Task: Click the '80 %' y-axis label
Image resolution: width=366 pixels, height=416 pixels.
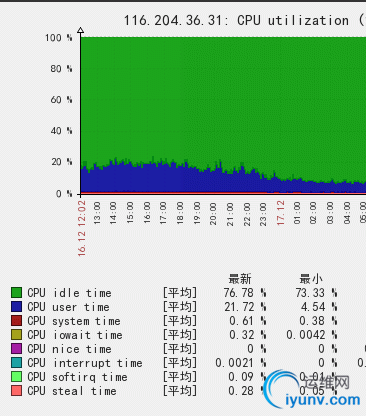Action: [x=61, y=69]
